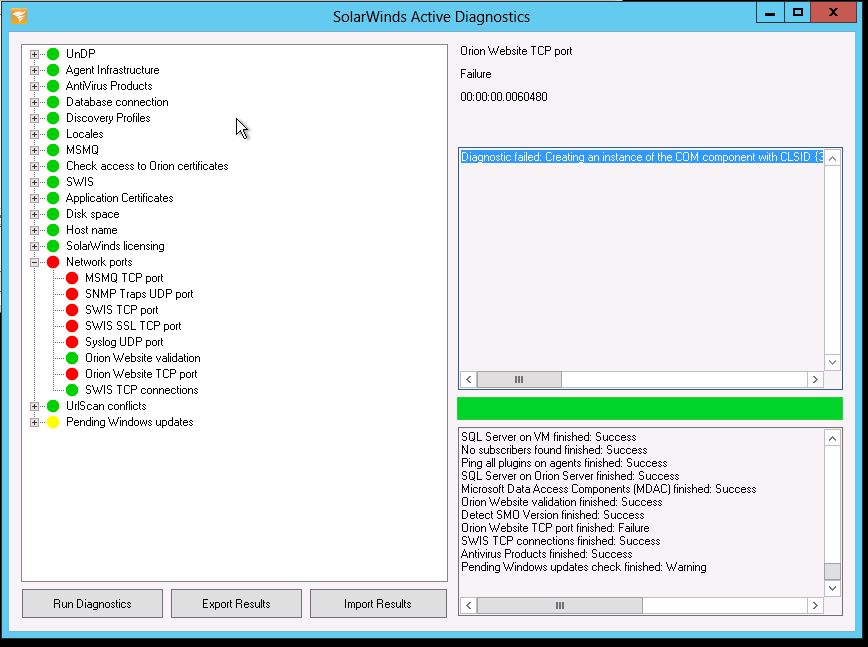Click the green dot beside AntiVirus Products
Image resolution: width=868 pixels, height=647 pixels.
click(x=53, y=86)
